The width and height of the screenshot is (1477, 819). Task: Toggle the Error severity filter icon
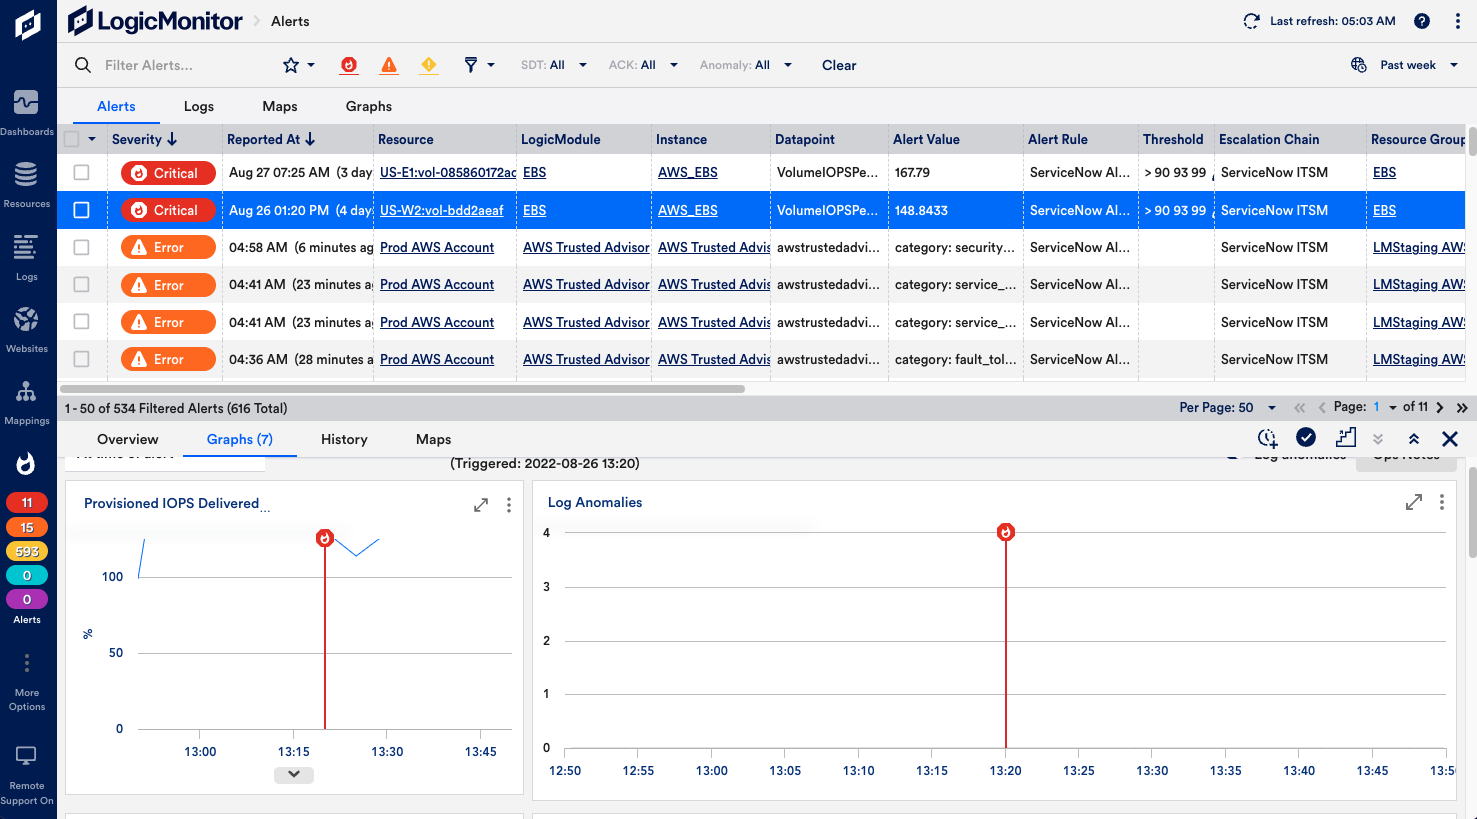point(388,64)
